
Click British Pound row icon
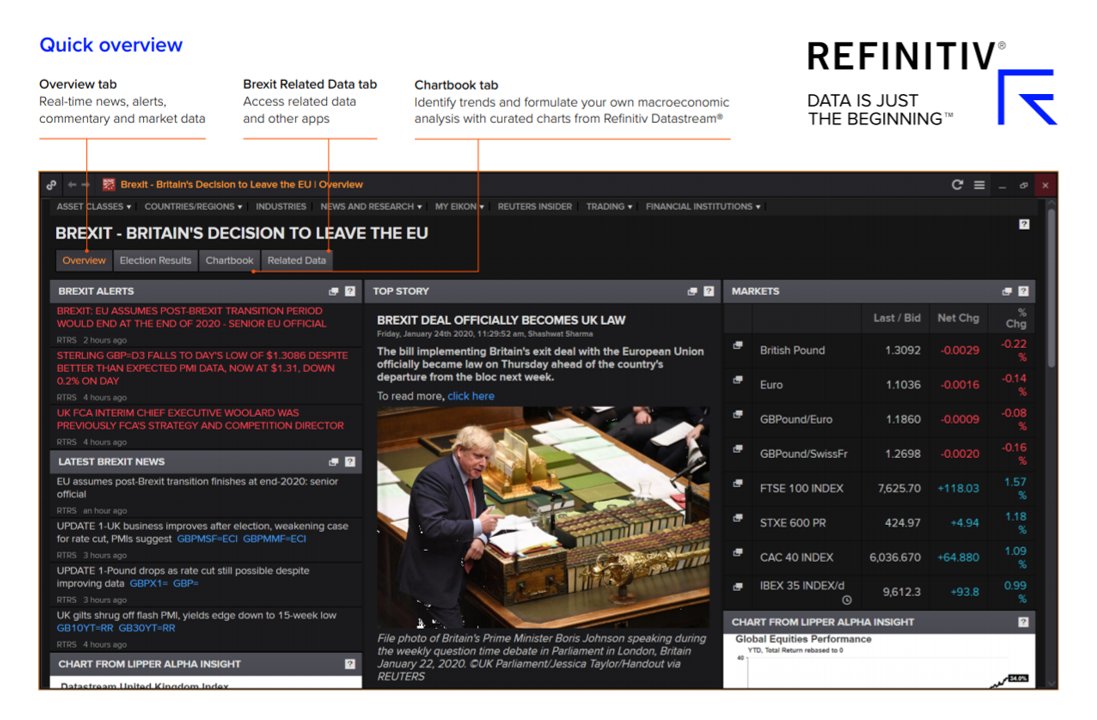coord(737,346)
